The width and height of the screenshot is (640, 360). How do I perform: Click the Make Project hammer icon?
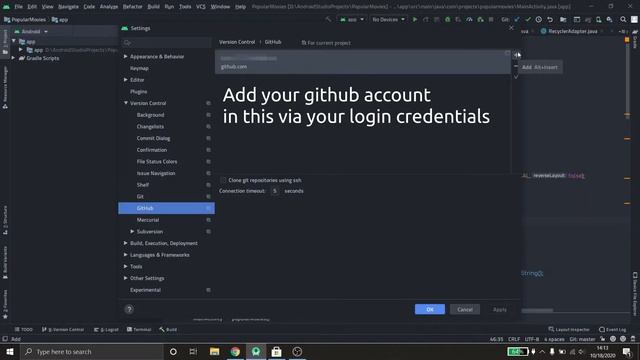(328, 19)
